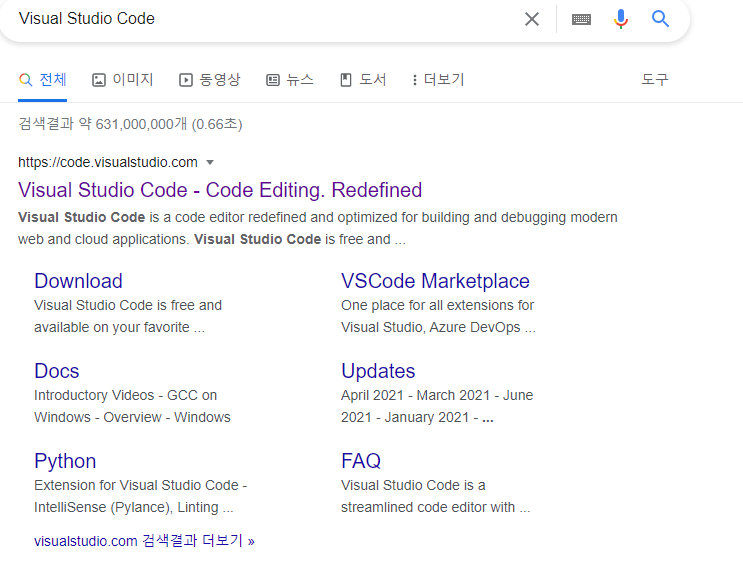Start voice search with the microphone icon
This screenshot has height=578, width=743.
[621, 19]
